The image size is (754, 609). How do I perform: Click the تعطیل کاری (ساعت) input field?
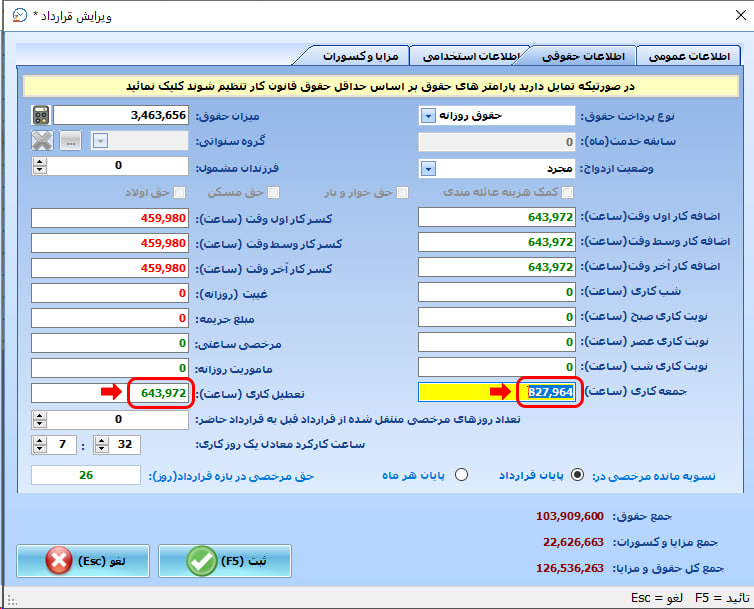point(110,393)
